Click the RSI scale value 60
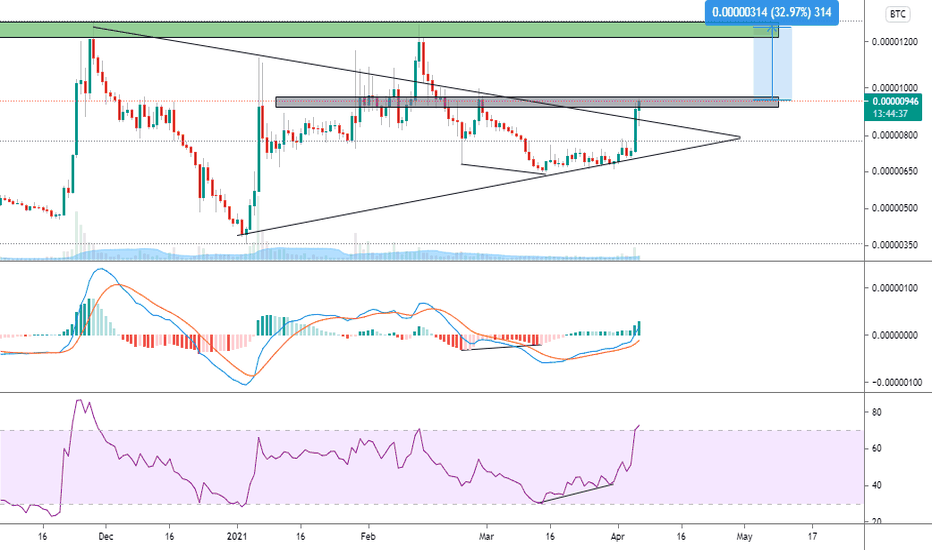 [877, 449]
